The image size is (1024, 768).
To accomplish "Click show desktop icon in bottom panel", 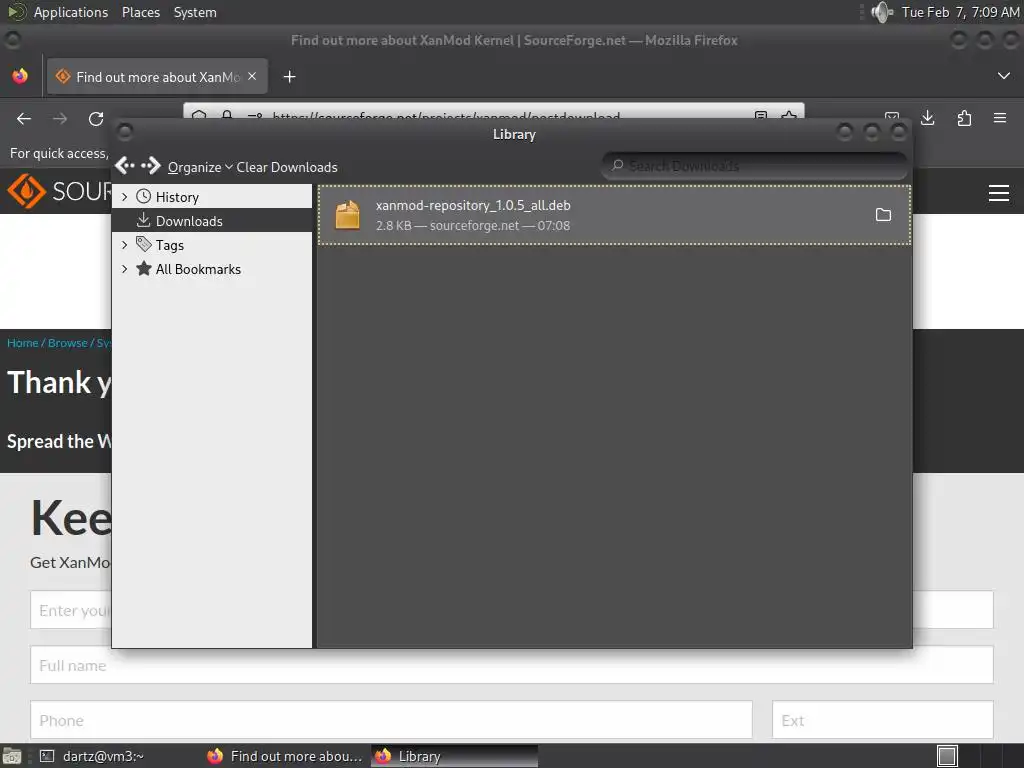I will pos(11,756).
